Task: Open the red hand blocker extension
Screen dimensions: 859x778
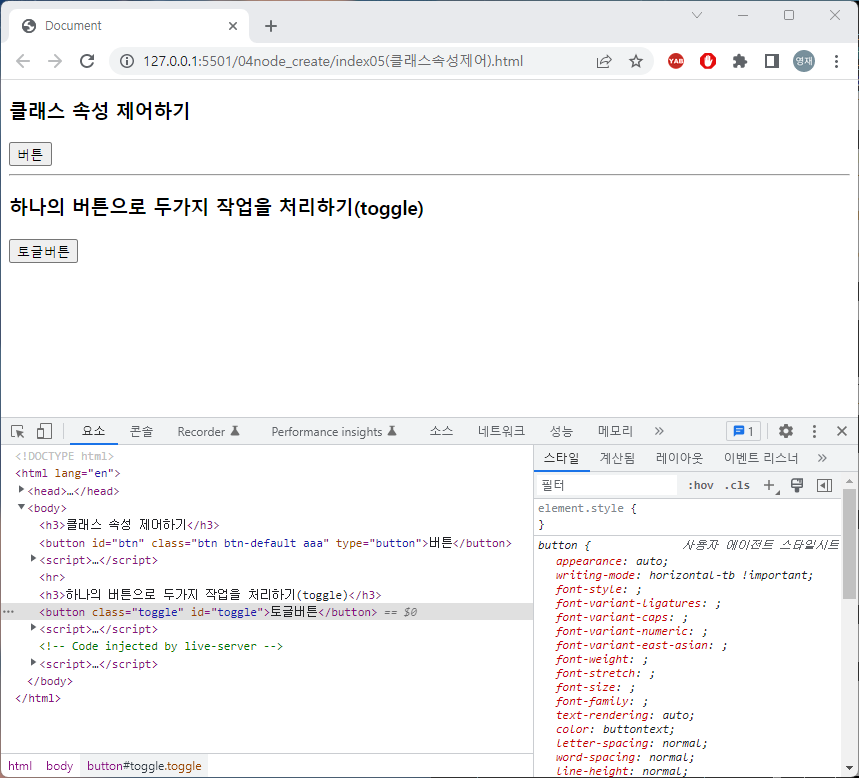Action: point(708,61)
